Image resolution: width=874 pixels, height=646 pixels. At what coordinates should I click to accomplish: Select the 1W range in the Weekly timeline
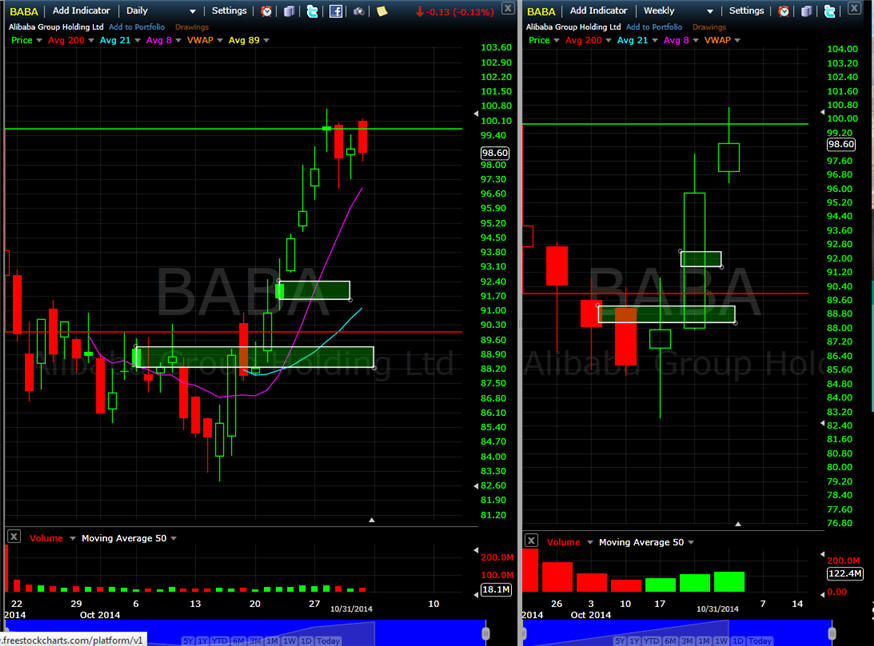[x=722, y=641]
